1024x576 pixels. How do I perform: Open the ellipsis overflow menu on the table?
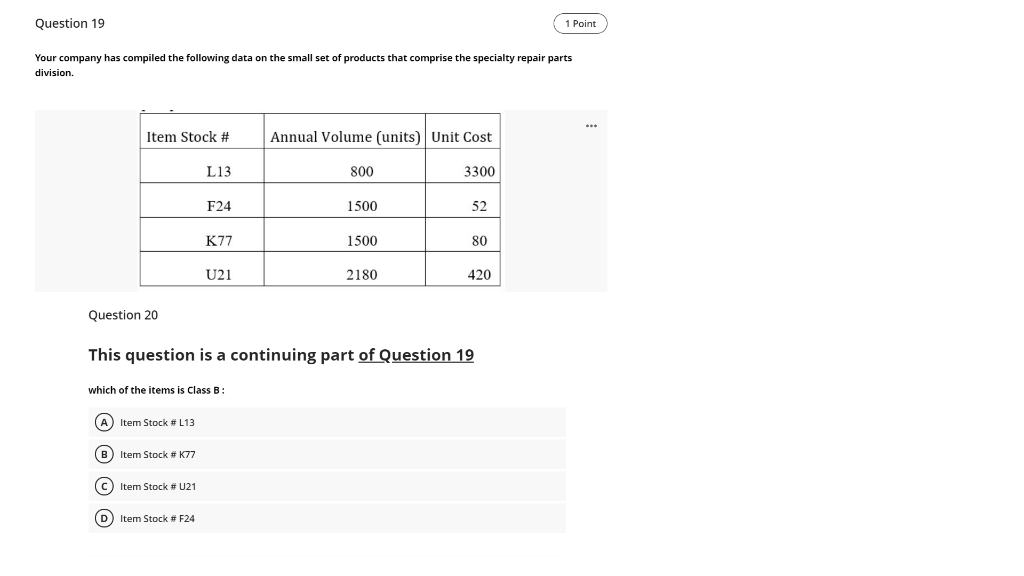591,125
